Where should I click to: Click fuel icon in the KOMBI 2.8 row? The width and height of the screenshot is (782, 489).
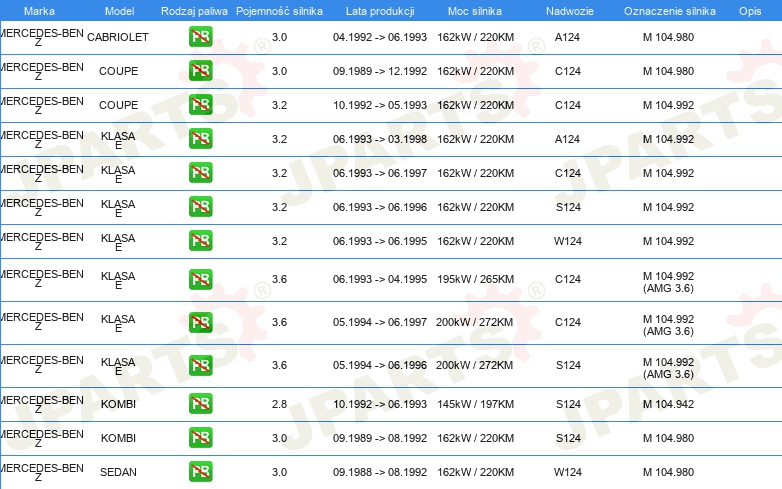coord(200,404)
